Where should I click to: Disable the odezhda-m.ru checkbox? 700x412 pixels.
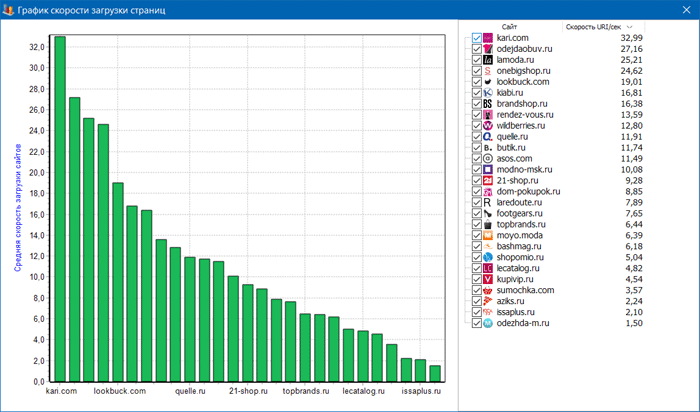click(476, 323)
